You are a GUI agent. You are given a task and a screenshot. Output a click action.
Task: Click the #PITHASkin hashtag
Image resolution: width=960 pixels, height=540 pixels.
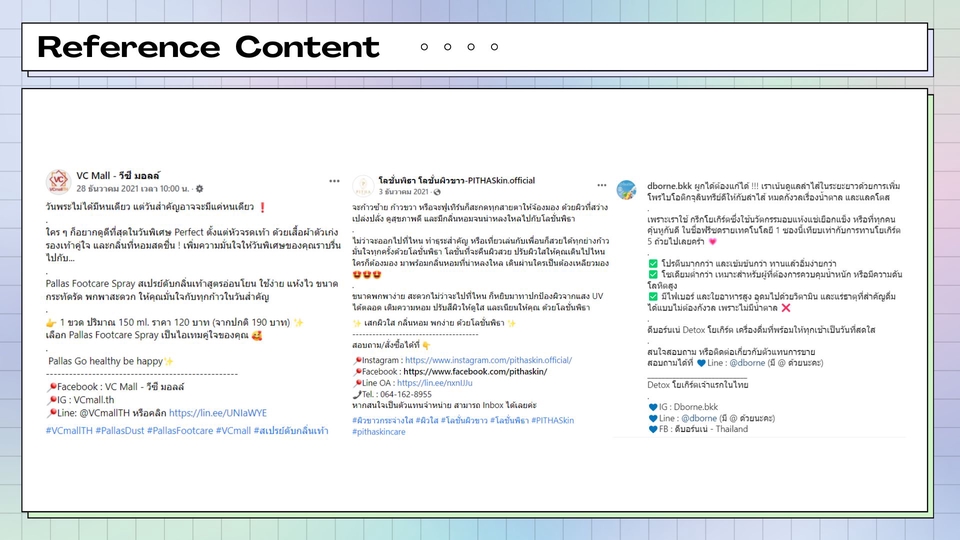(x=553, y=421)
